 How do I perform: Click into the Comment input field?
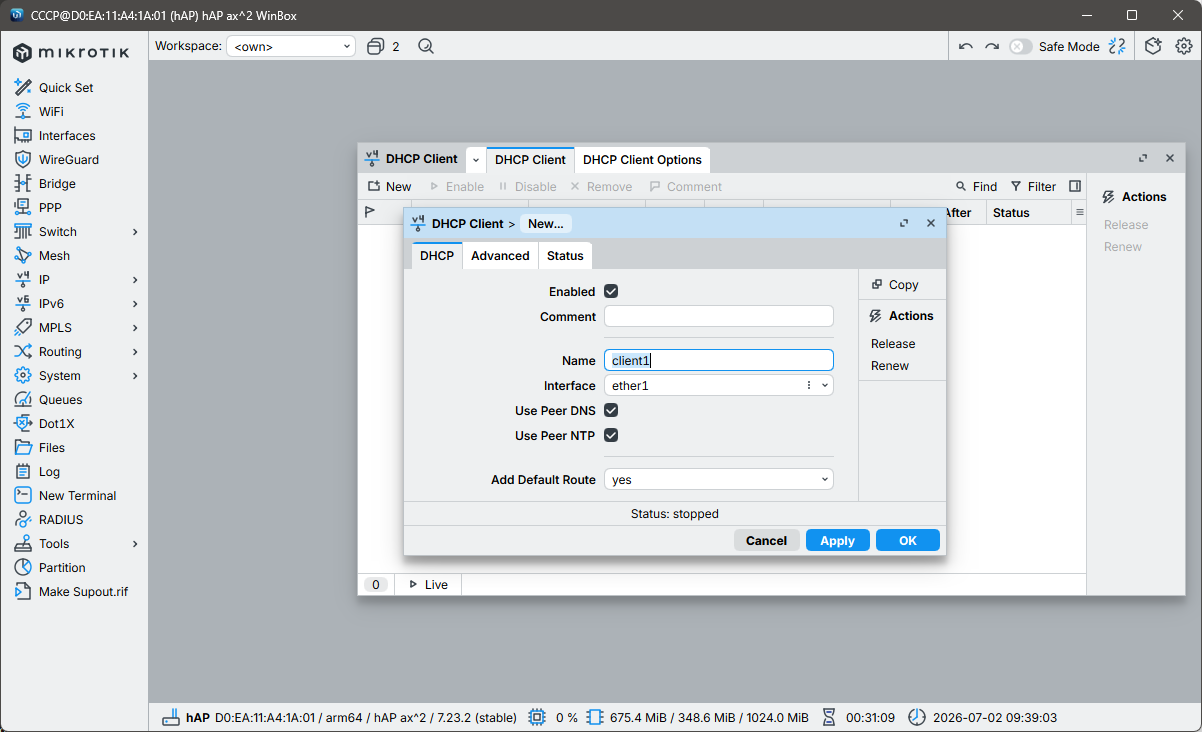(718, 316)
